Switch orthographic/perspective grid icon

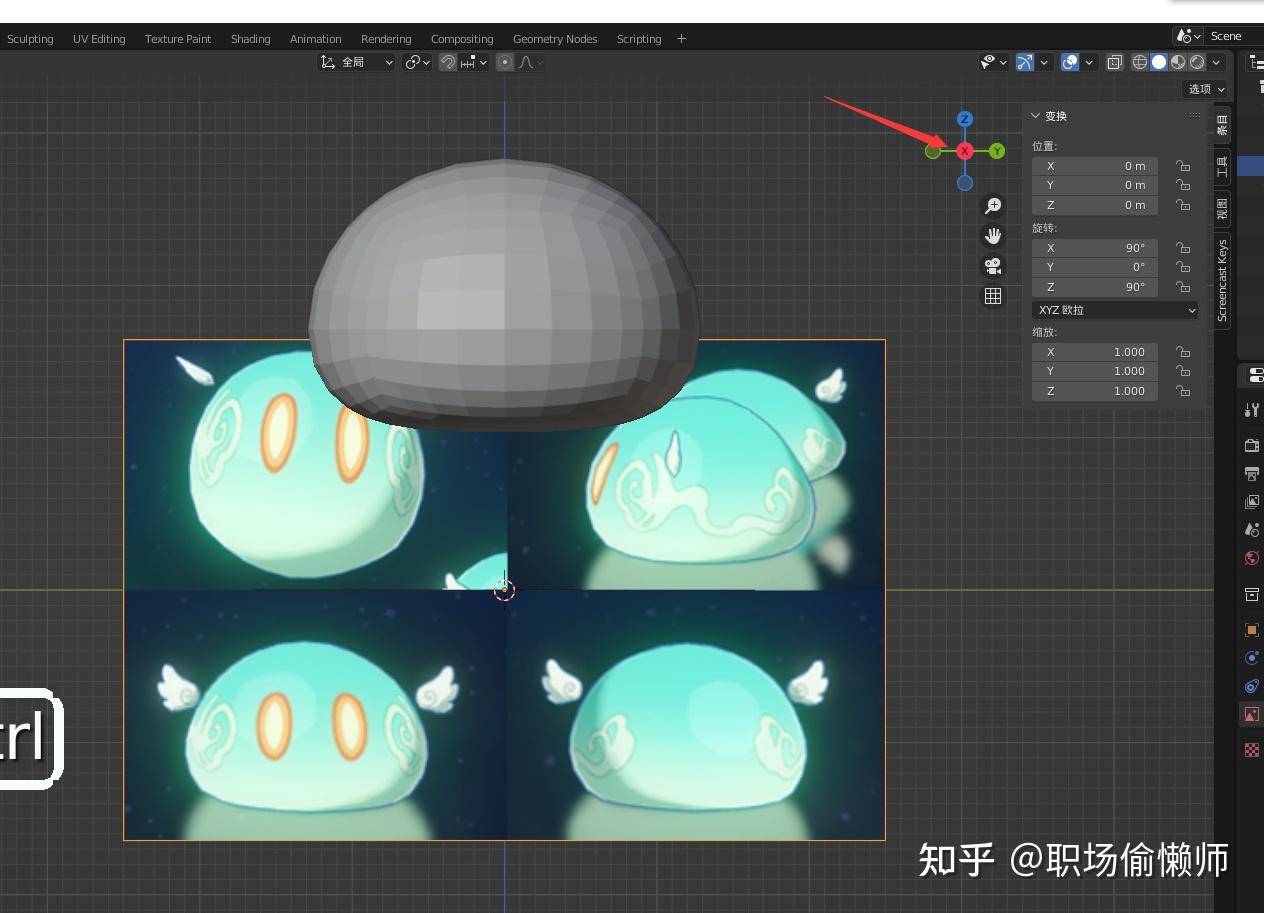[x=993, y=296]
